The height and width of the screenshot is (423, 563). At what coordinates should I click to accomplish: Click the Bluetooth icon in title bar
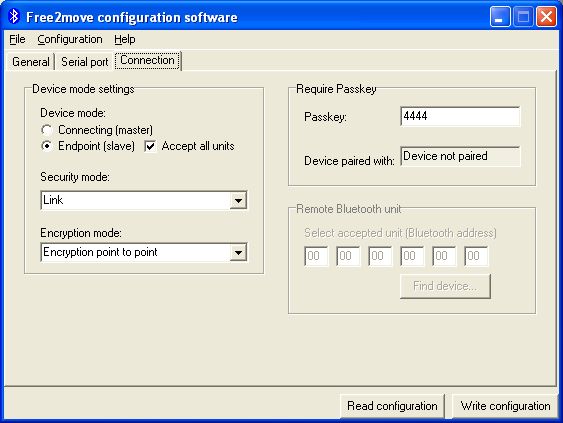click(x=14, y=17)
